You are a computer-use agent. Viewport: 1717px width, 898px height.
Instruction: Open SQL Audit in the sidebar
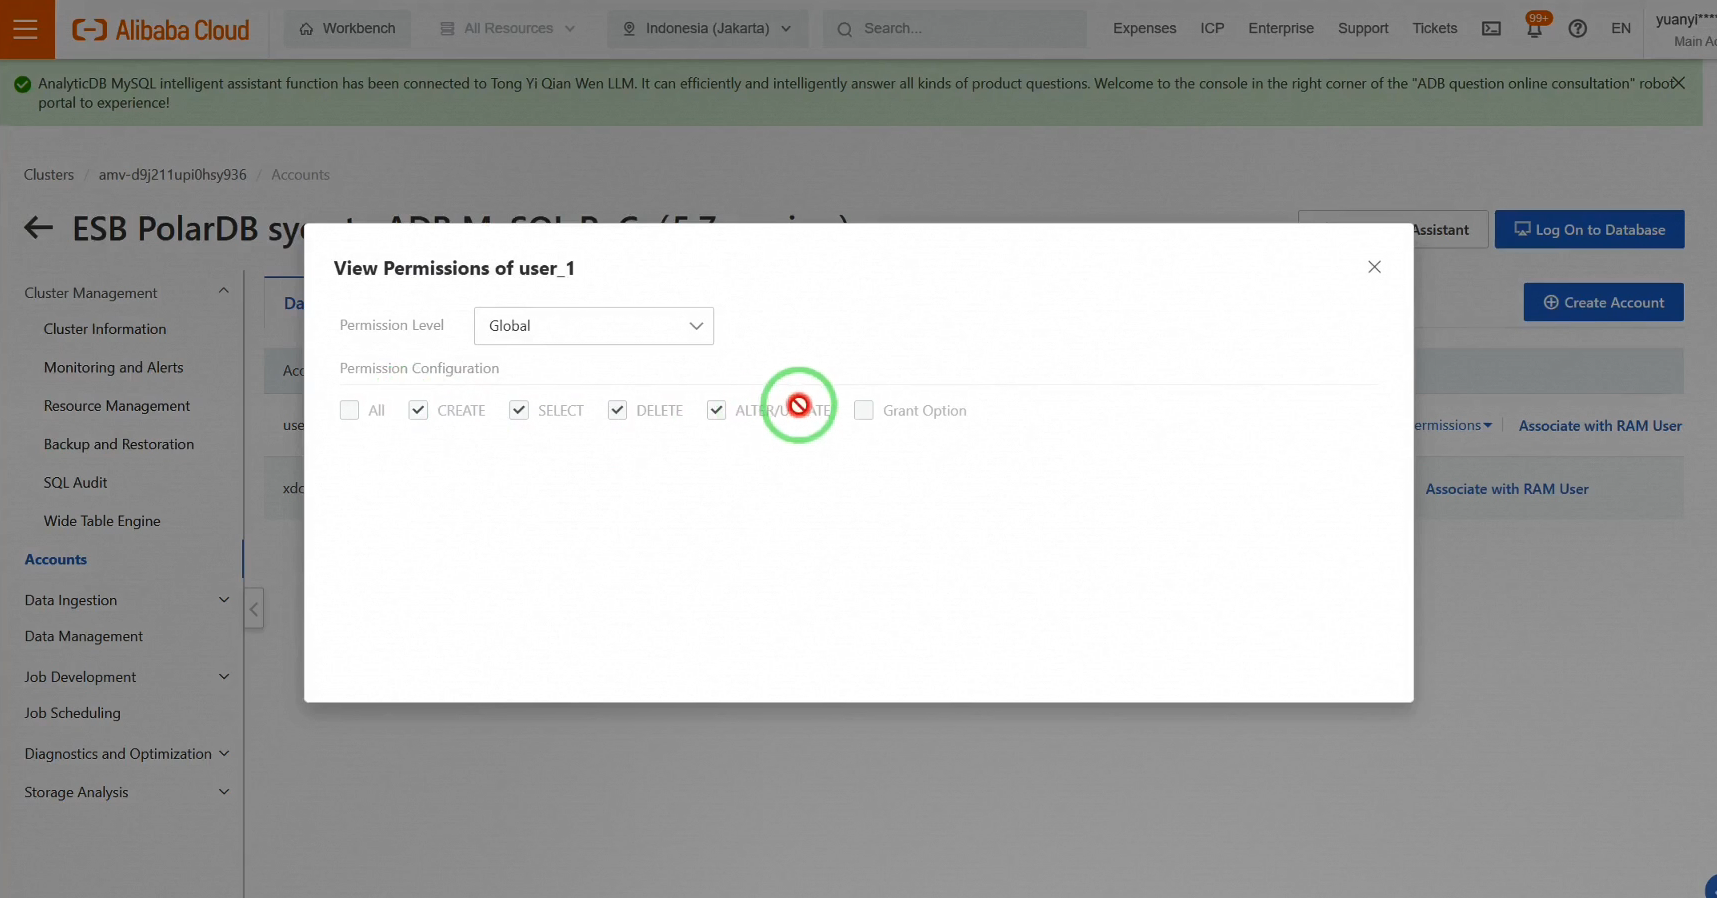coord(75,483)
